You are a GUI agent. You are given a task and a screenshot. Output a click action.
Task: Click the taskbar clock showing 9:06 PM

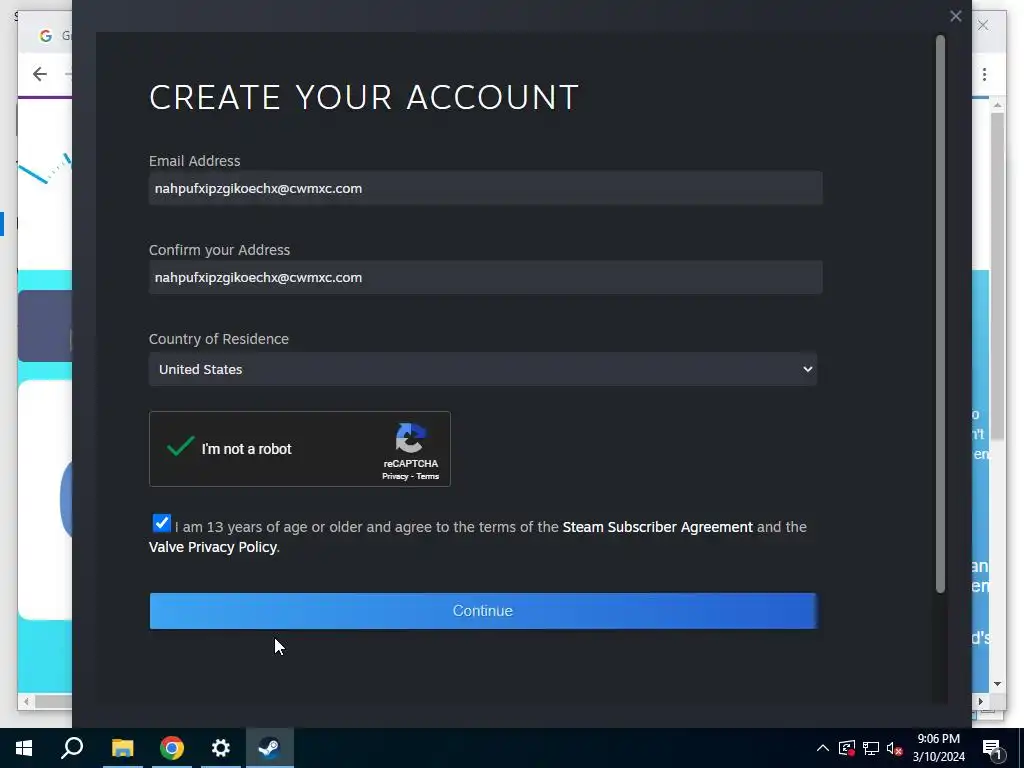(938, 748)
